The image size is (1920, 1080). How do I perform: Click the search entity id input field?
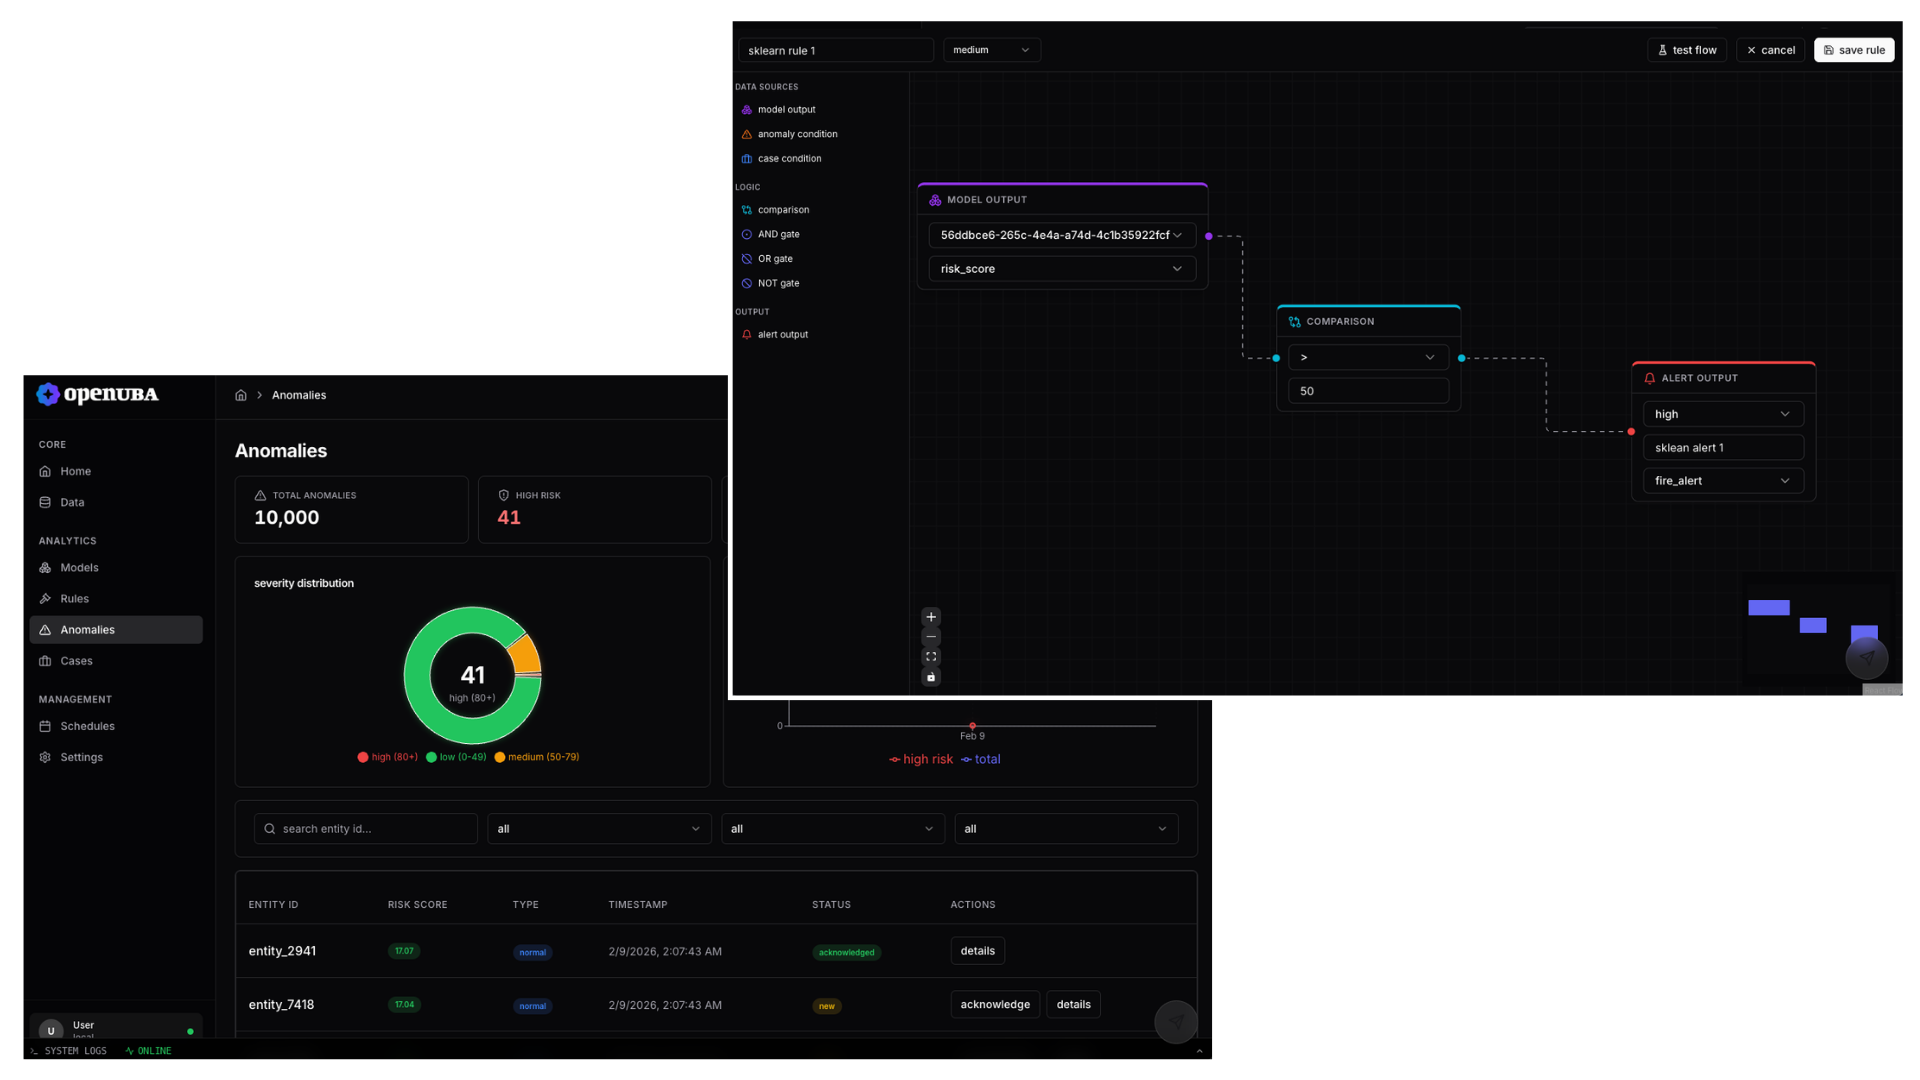click(365, 828)
